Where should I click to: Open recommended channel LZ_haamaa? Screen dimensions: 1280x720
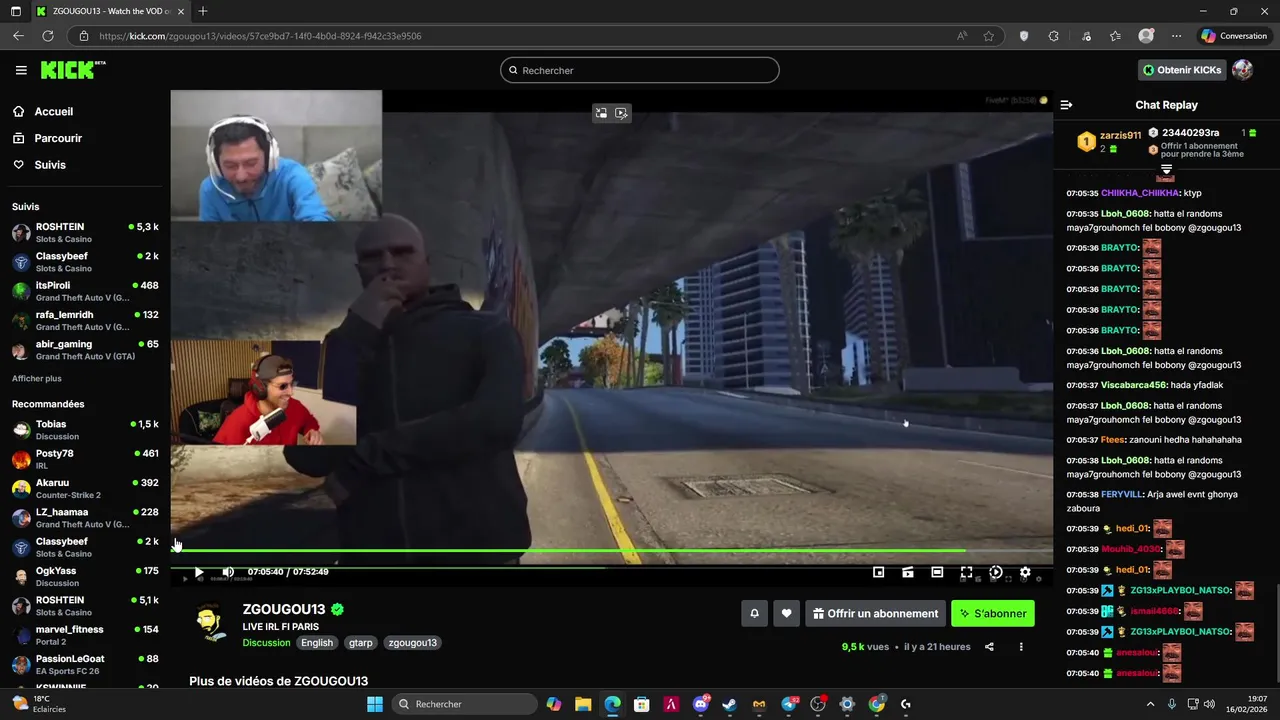click(85, 518)
